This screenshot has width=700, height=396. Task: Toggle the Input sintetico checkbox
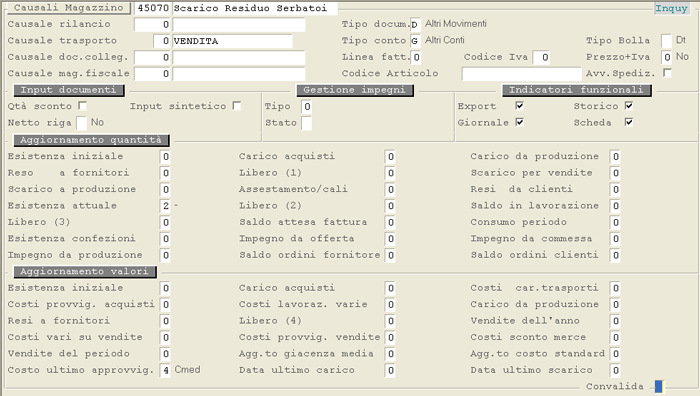[x=237, y=106]
